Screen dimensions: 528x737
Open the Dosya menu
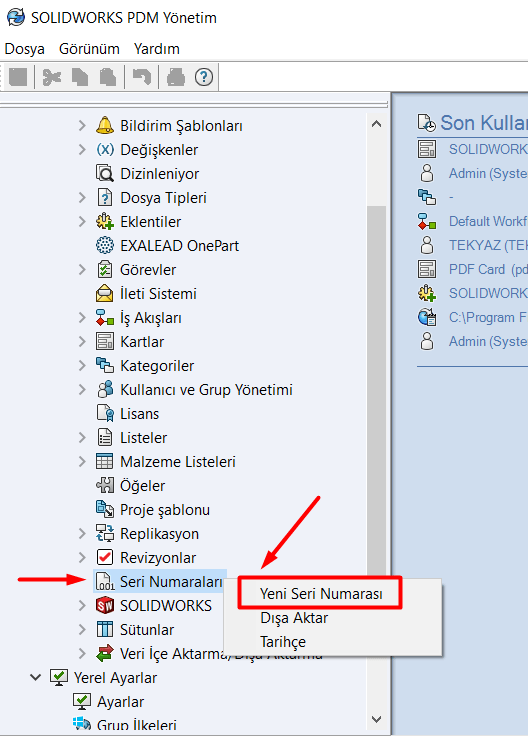(x=24, y=49)
